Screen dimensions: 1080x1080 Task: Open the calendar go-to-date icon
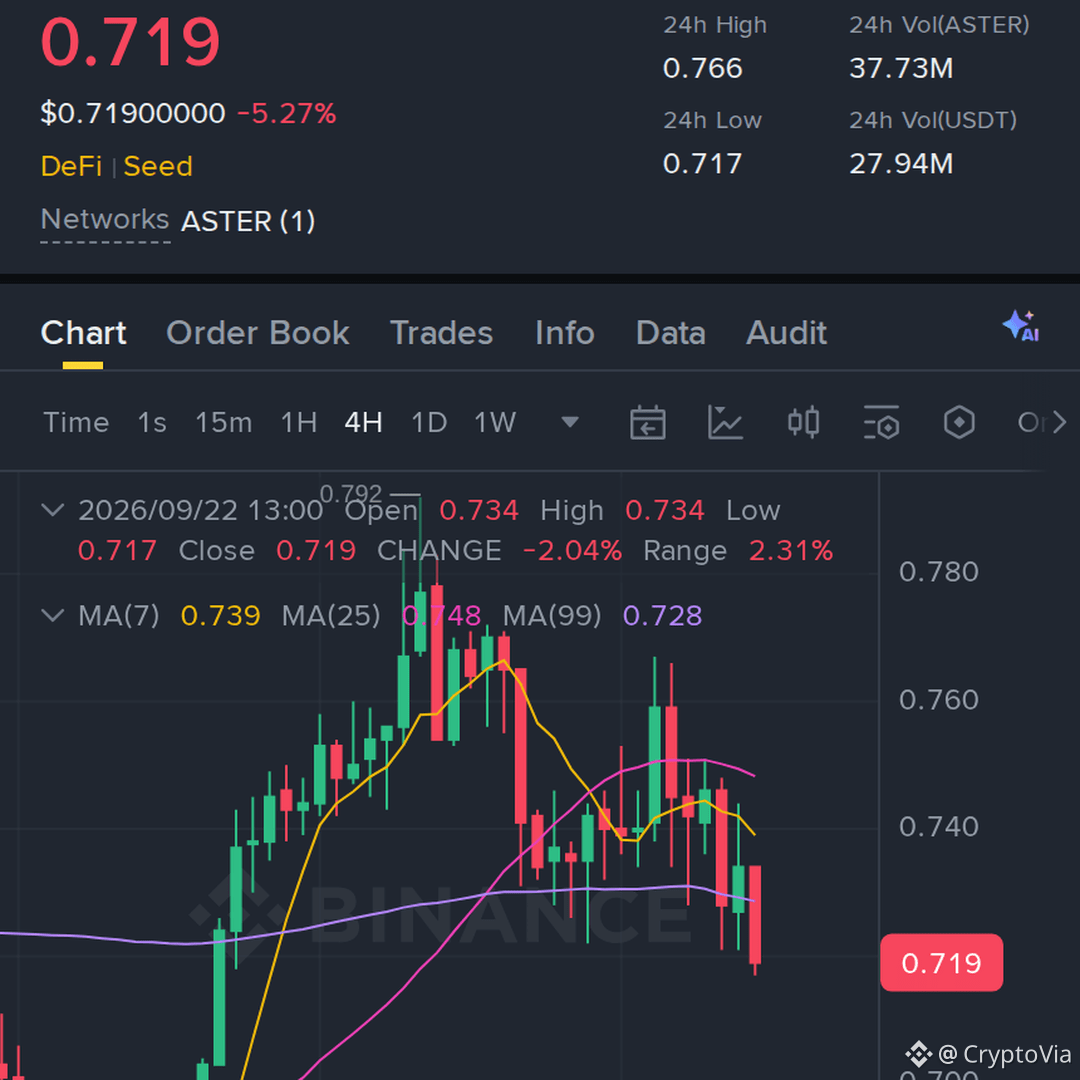point(647,422)
